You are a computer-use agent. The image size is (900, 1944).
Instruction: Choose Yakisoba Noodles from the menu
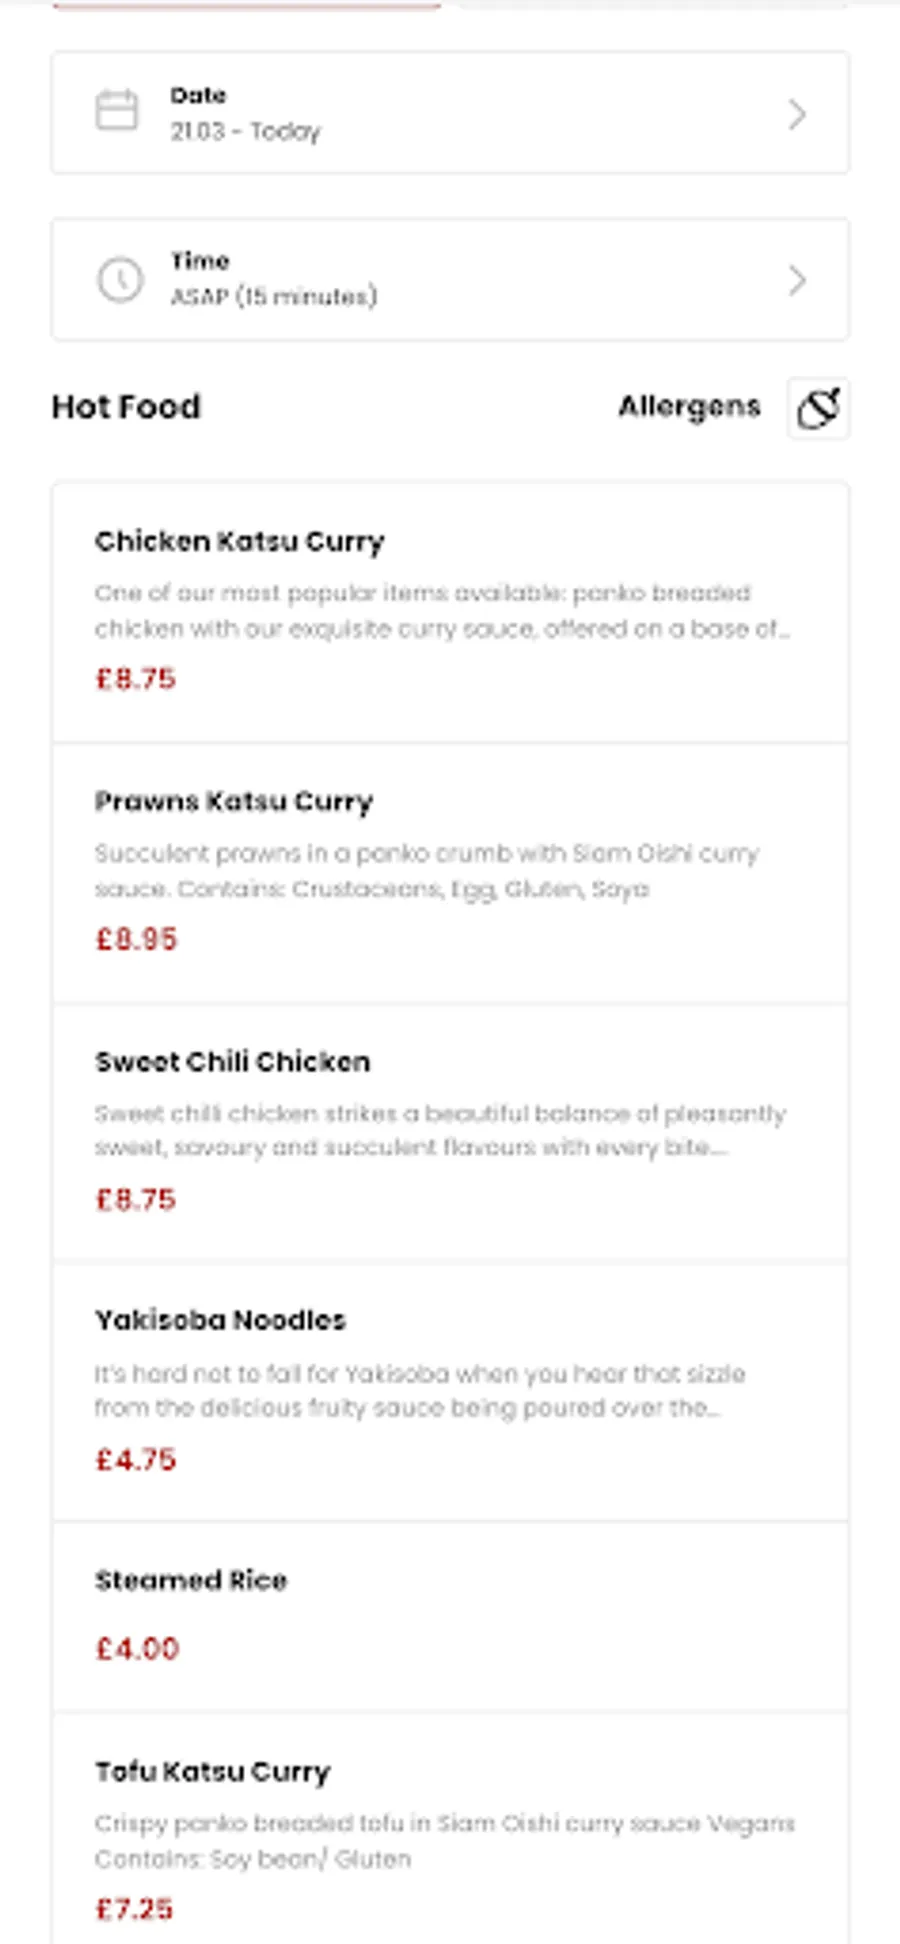pyautogui.click(x=220, y=1321)
